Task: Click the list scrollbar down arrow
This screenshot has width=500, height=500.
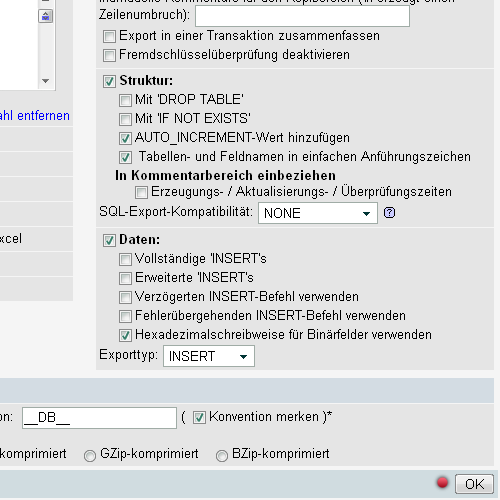Action: coord(46,81)
